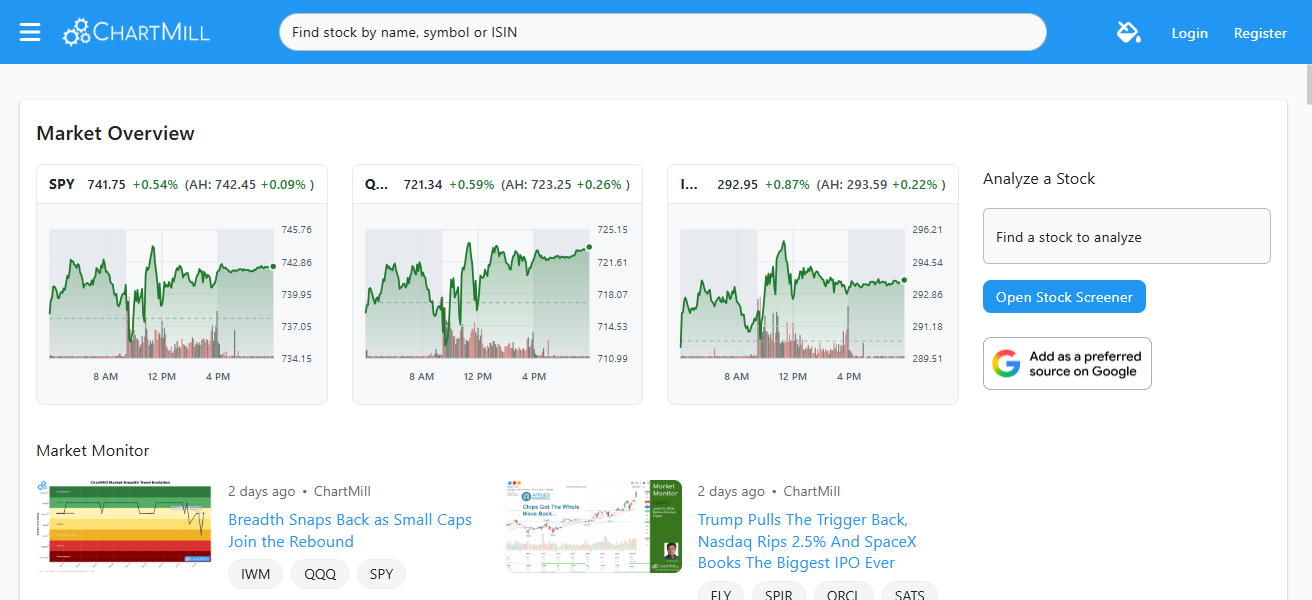Open the market breadth trend thumbnail

124,526
